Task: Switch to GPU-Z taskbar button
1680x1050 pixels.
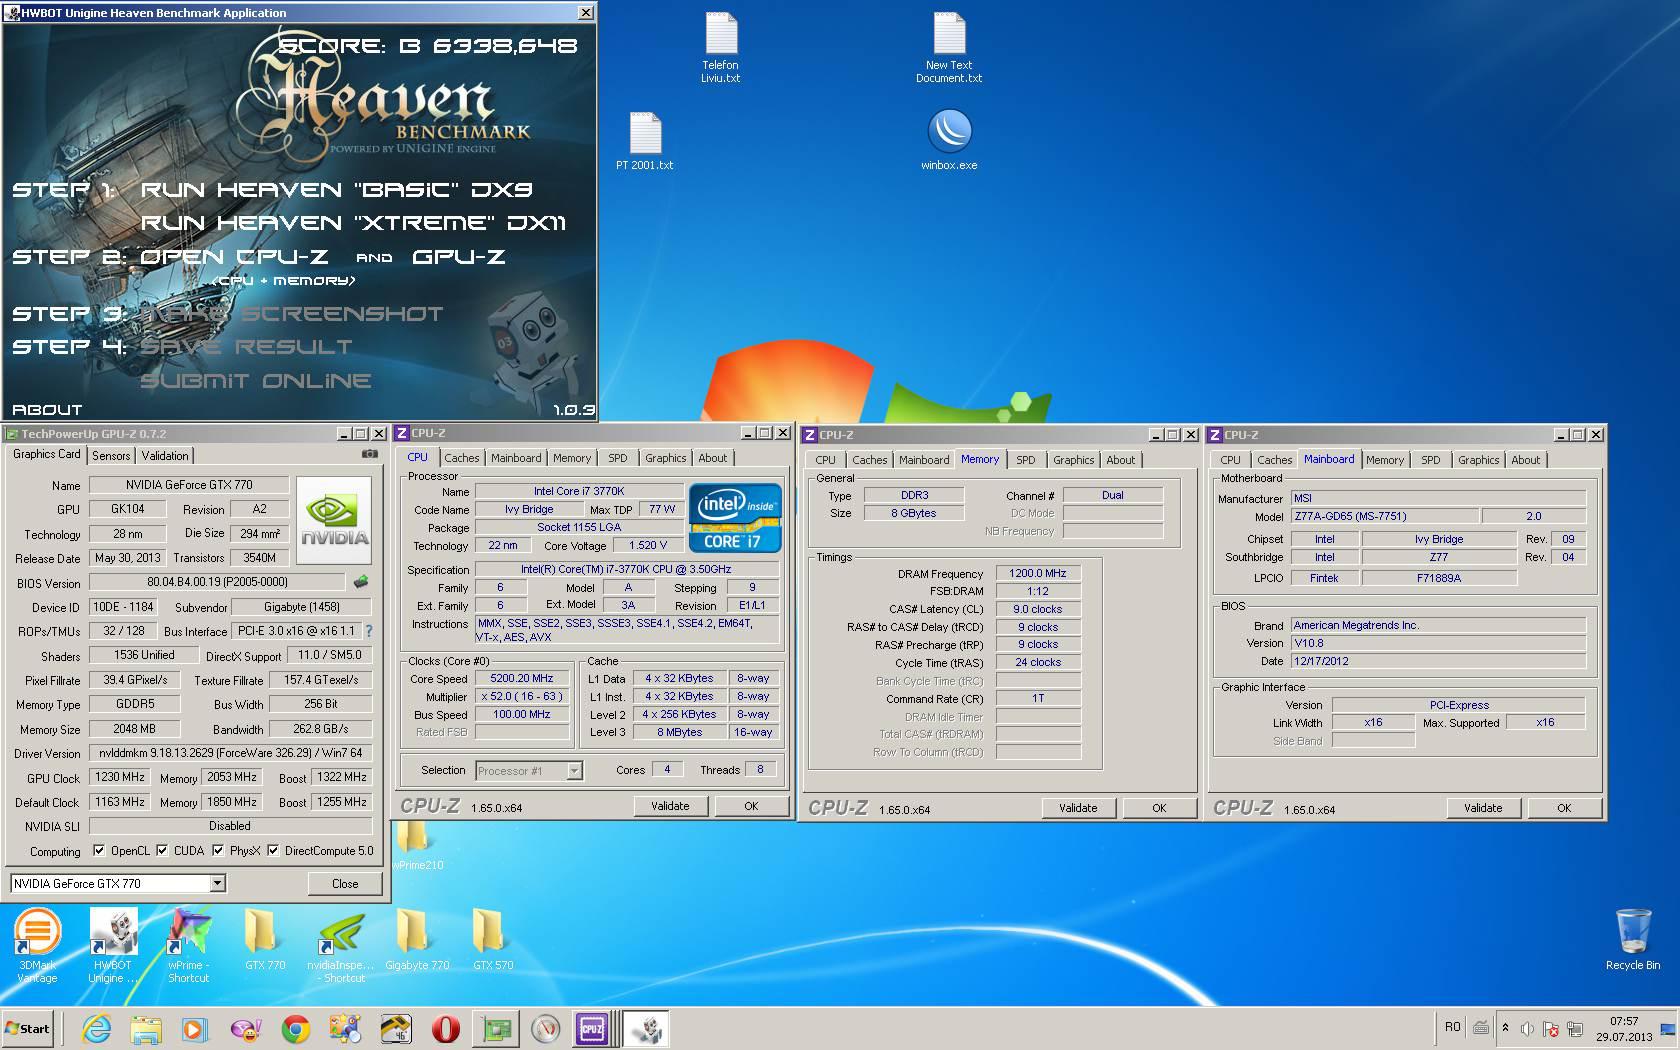Action: point(495,1028)
